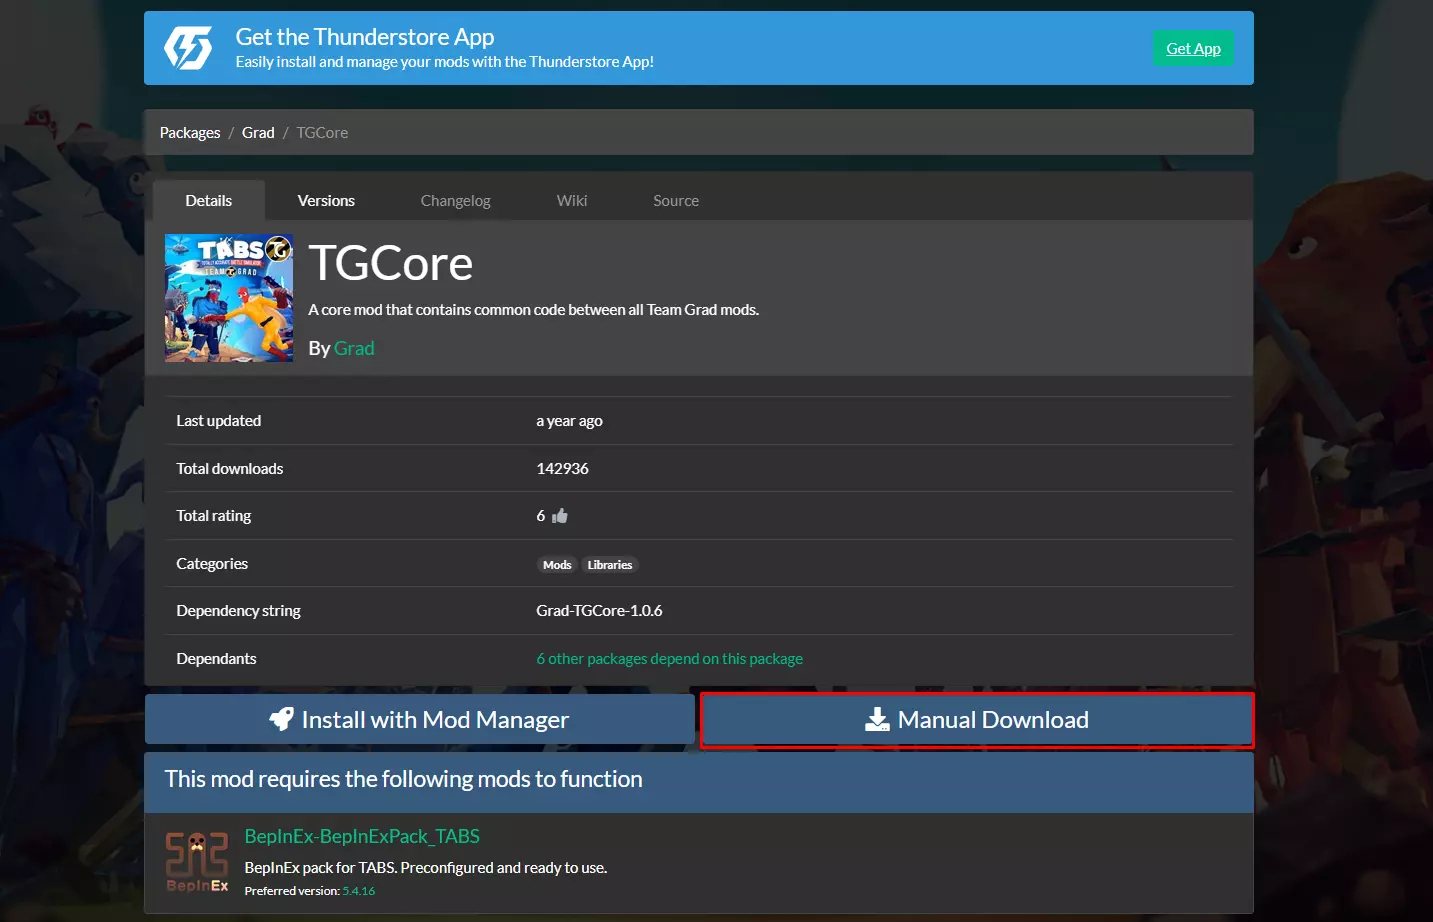Image resolution: width=1433 pixels, height=922 pixels.
Task: Click the Thunderstore lightning logo icon
Action: [x=188, y=48]
